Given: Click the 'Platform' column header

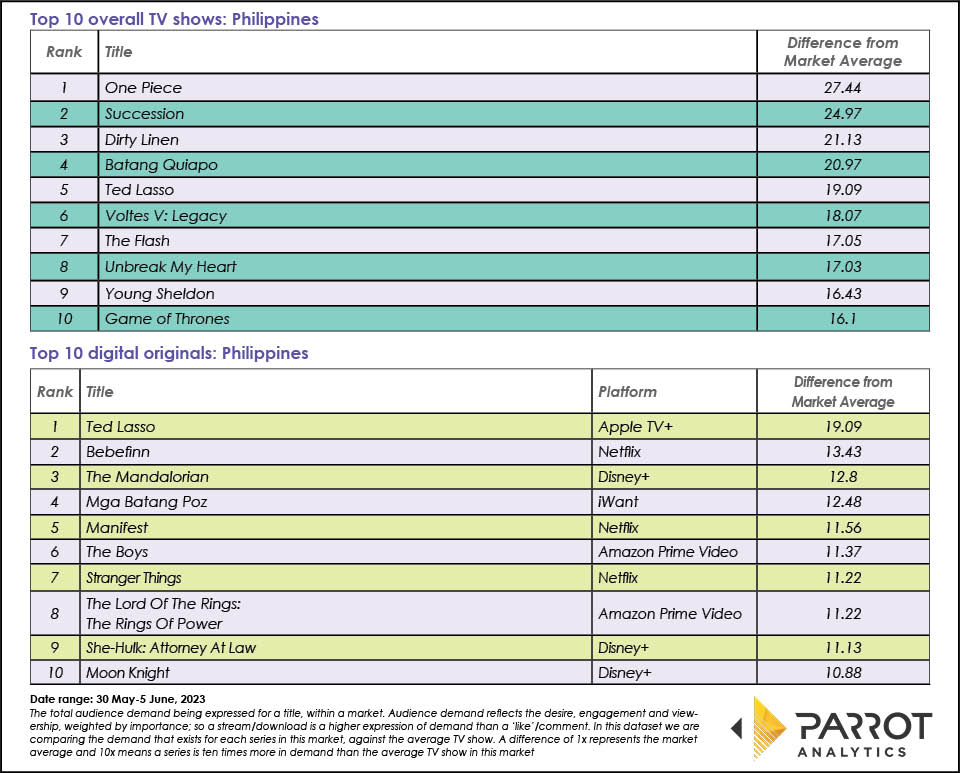Looking at the screenshot, I should pyautogui.click(x=627, y=392).
